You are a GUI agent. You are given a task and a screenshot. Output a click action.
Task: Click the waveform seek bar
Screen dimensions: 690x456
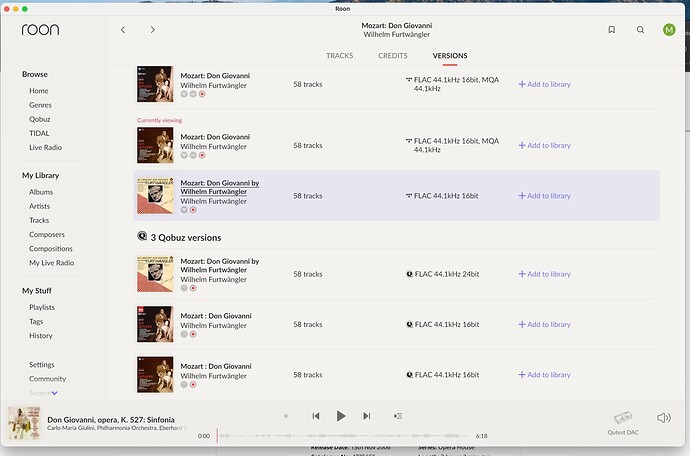click(341, 436)
